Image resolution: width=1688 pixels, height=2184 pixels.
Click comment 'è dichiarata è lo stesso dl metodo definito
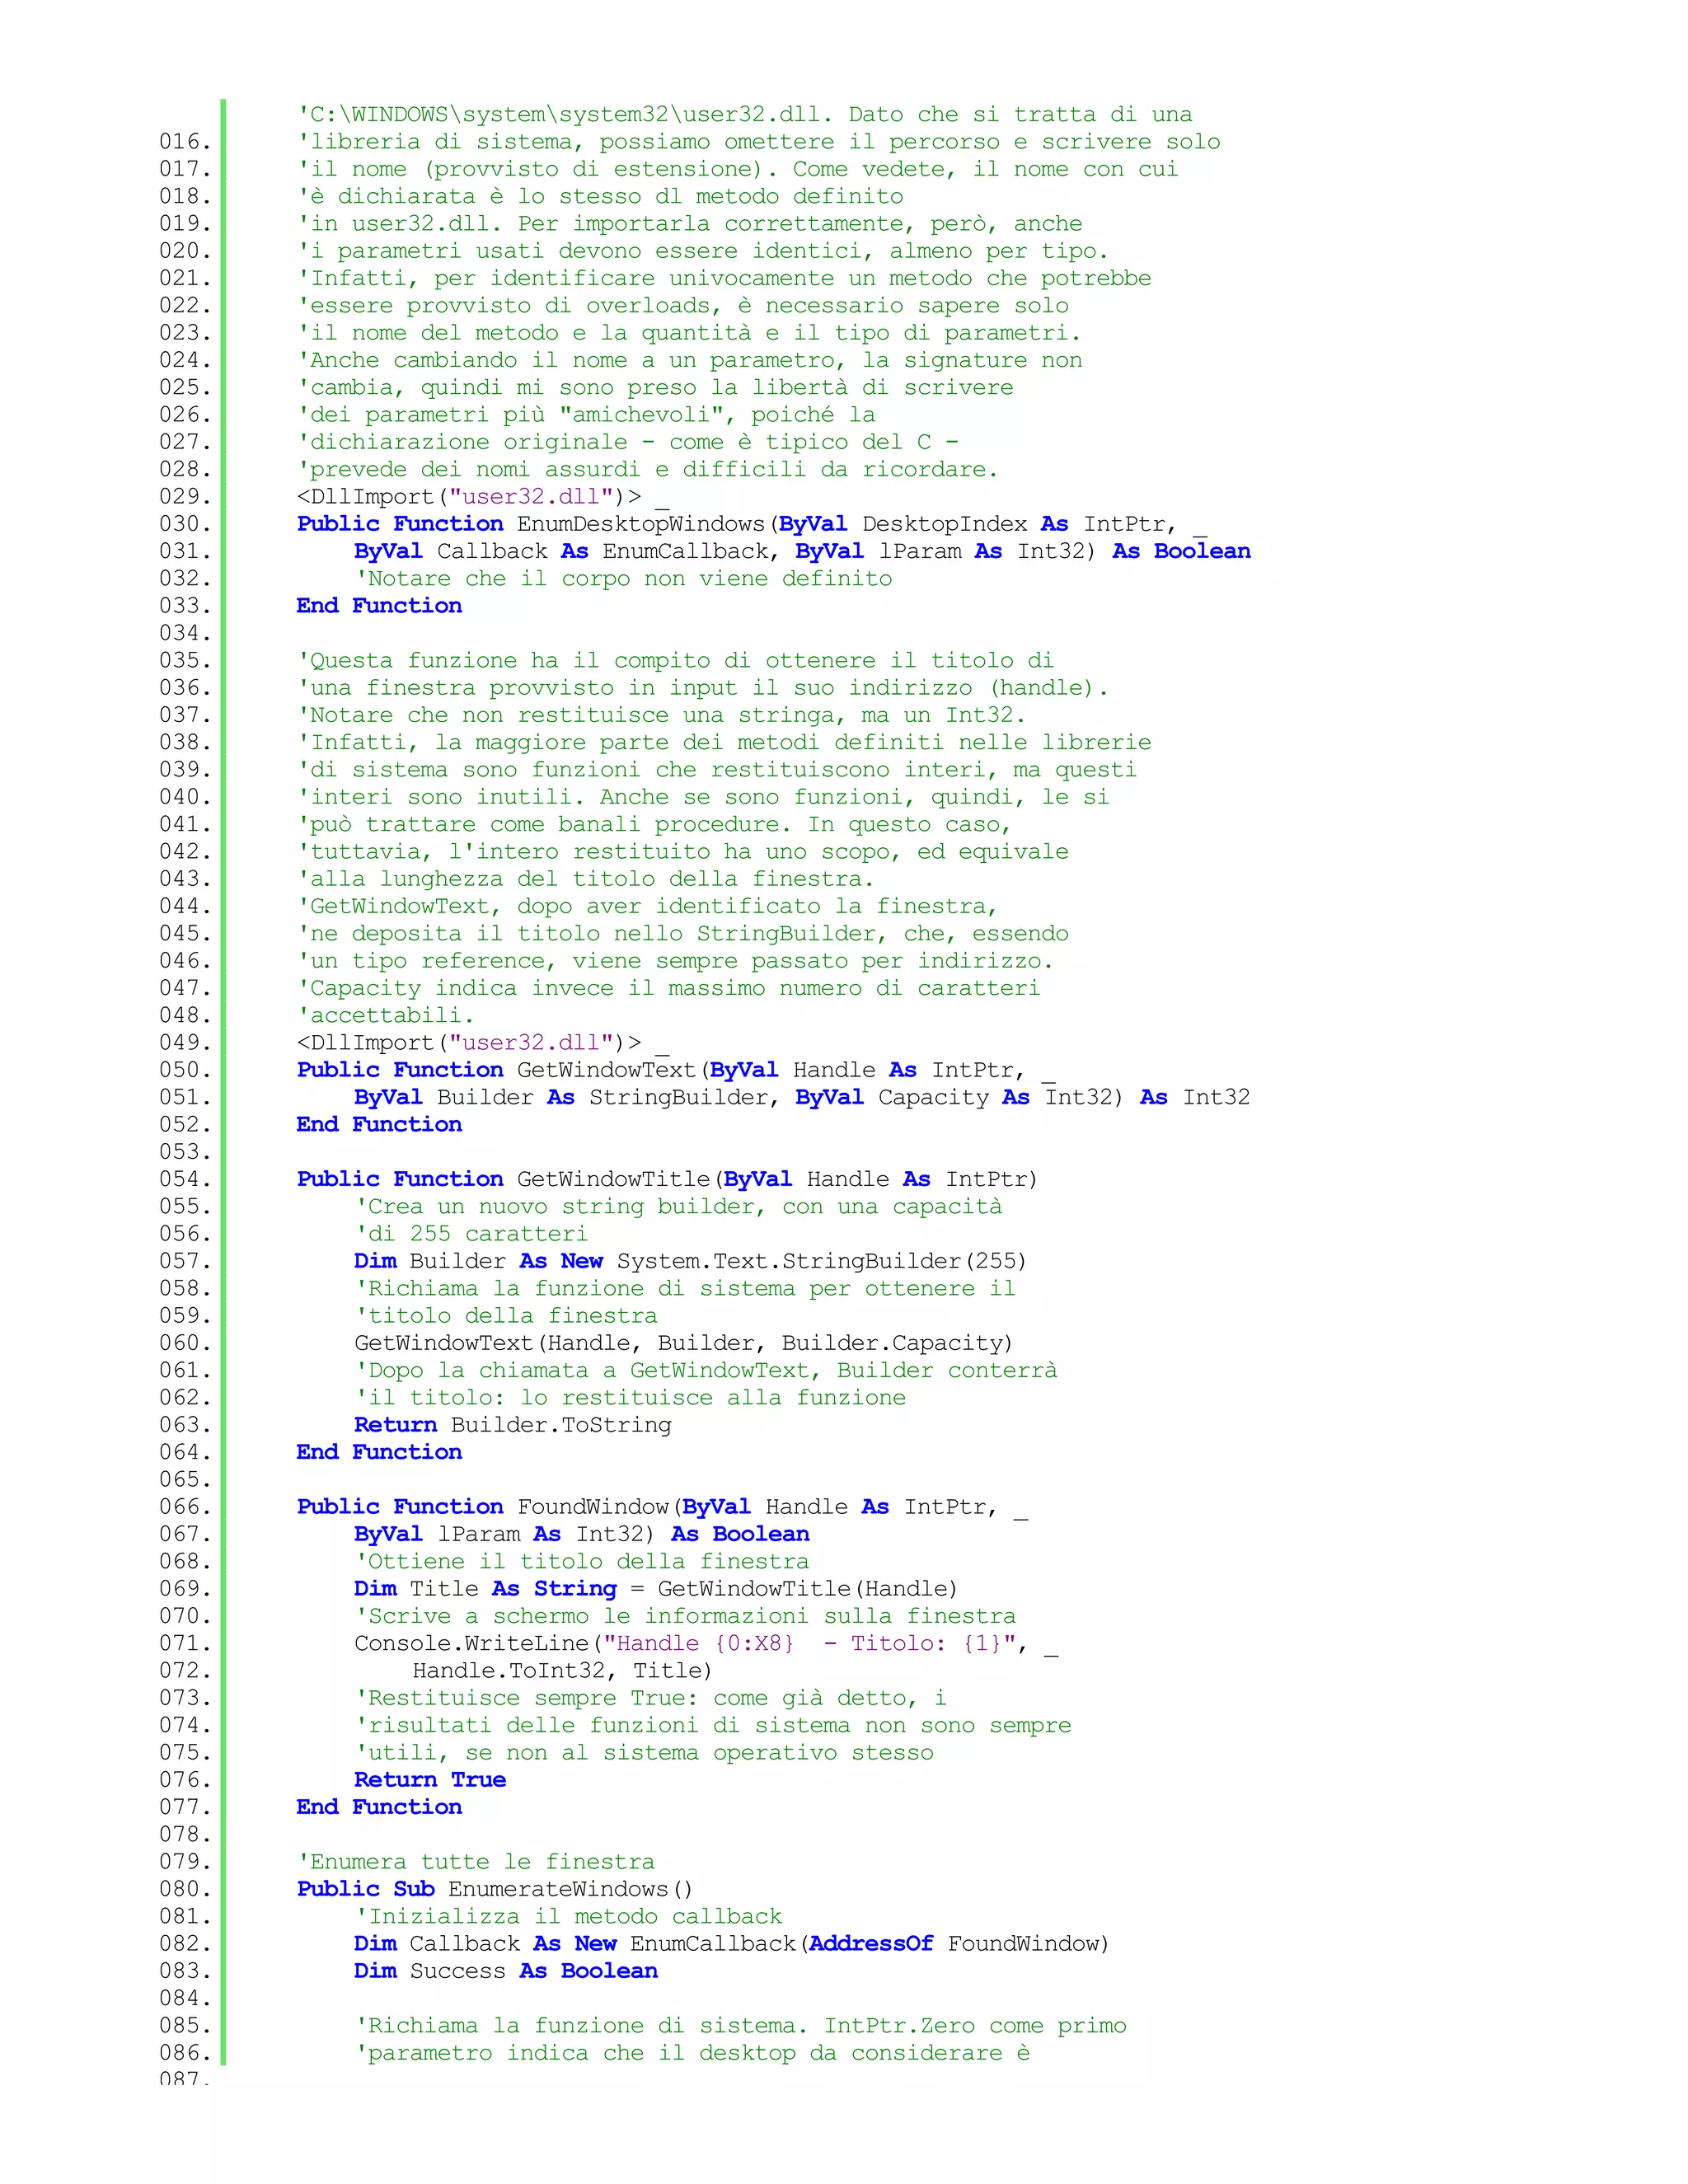pos(600,197)
